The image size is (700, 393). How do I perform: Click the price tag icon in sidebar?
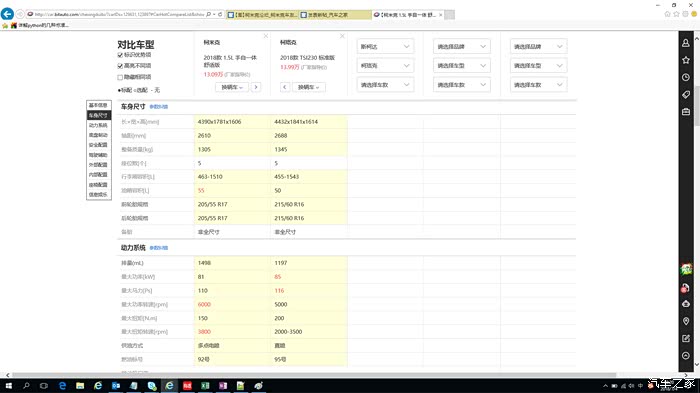pyautogui.click(x=686, y=95)
